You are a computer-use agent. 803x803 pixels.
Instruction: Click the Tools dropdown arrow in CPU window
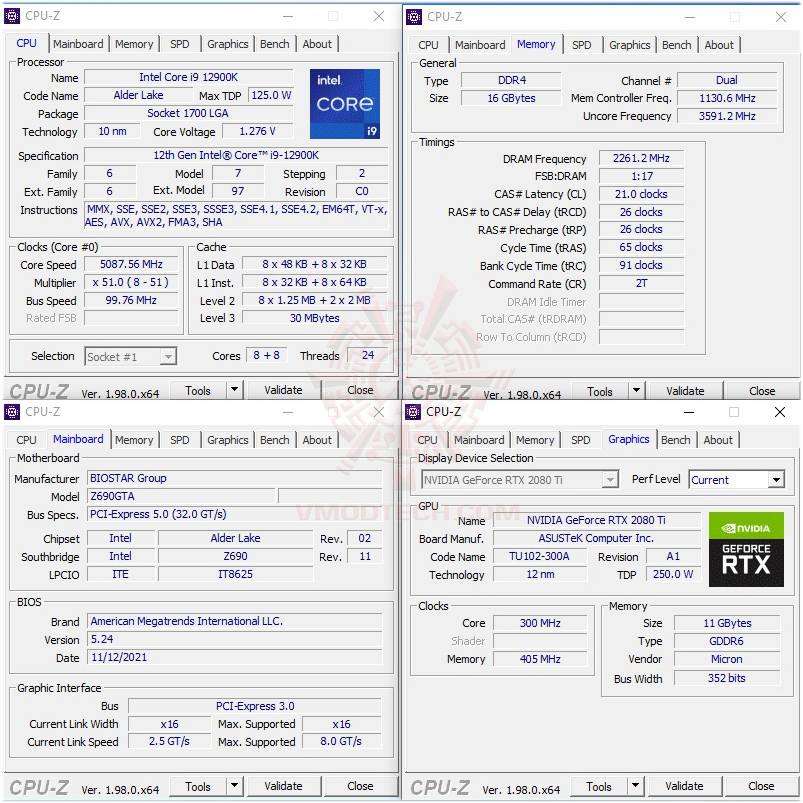click(232, 390)
